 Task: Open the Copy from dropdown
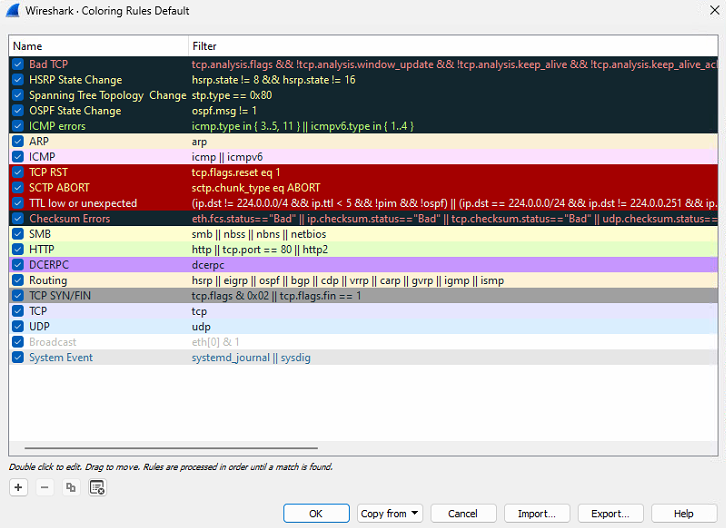tap(390, 513)
